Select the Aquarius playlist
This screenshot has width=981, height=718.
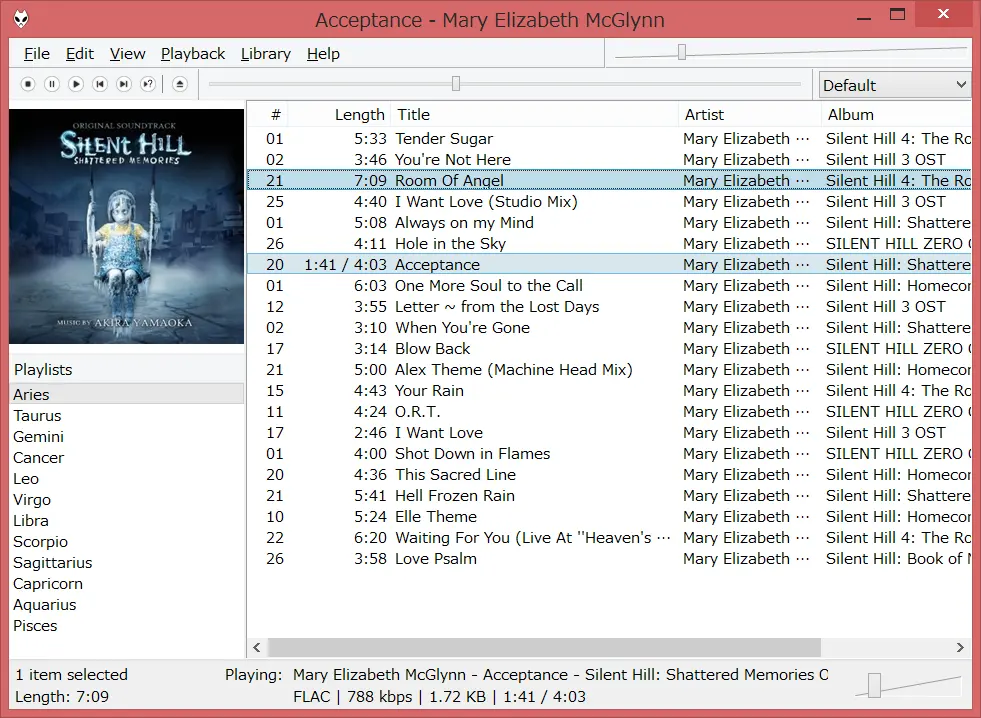[x=127, y=605]
